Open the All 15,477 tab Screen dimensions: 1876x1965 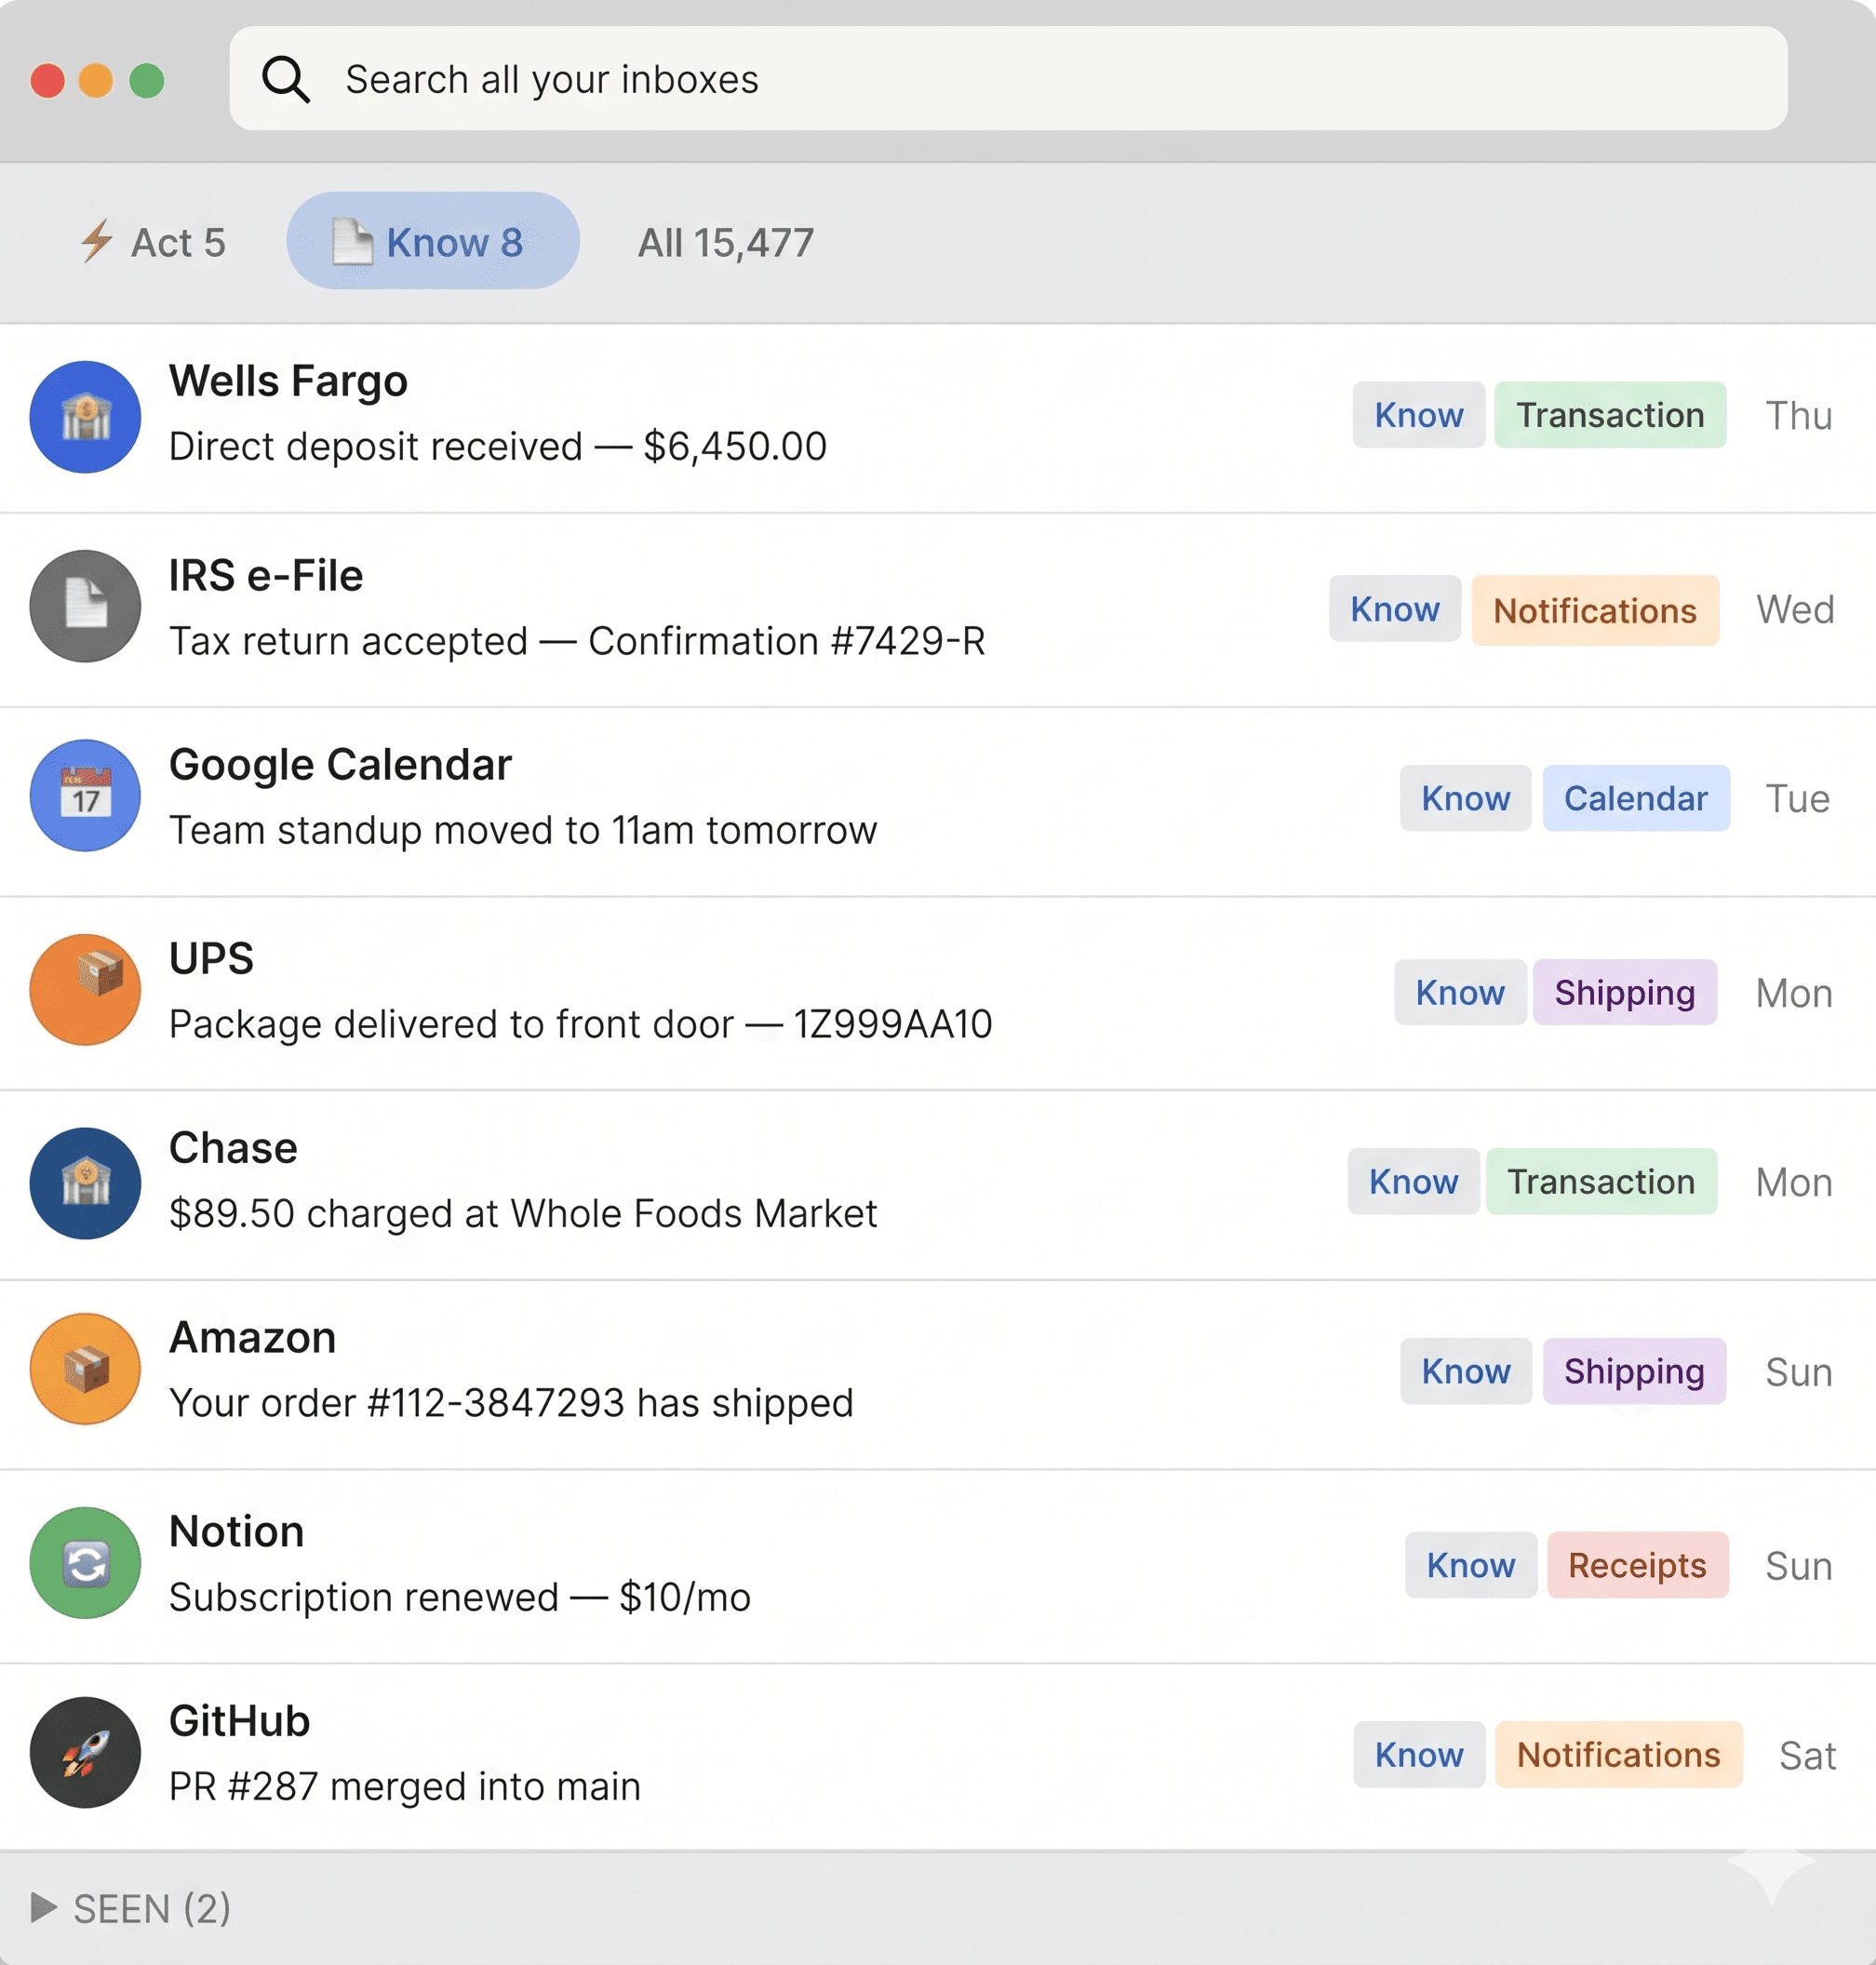726,242
